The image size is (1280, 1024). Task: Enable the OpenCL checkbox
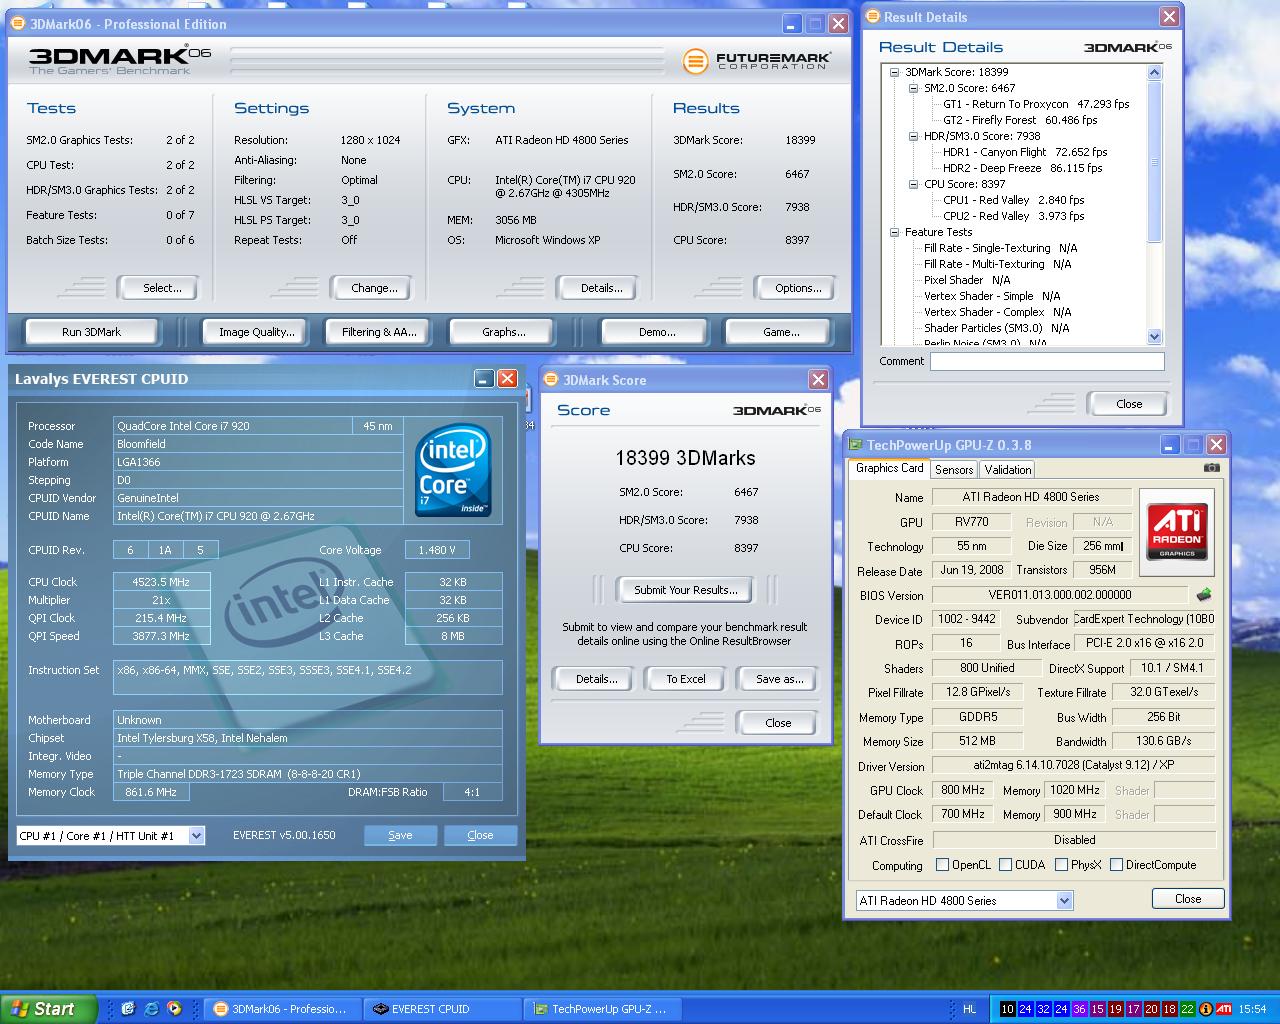pos(942,865)
